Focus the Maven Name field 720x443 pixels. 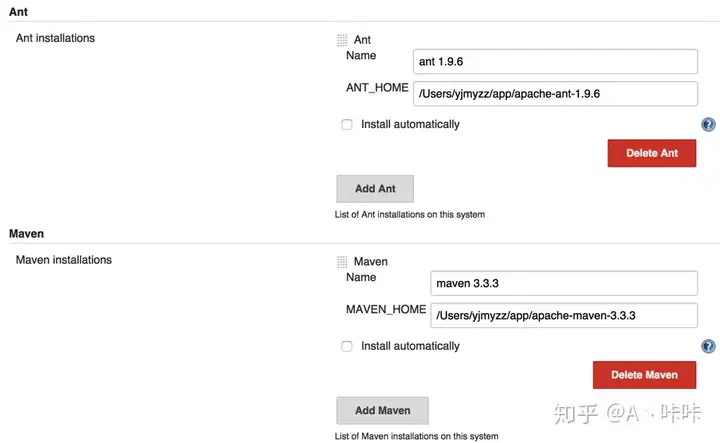[564, 283]
